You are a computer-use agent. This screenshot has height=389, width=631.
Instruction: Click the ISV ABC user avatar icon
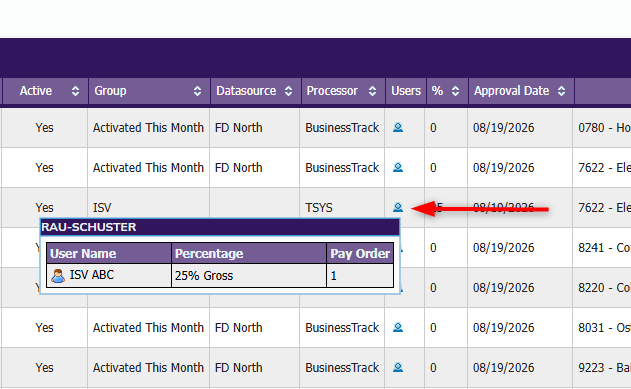pos(58,276)
